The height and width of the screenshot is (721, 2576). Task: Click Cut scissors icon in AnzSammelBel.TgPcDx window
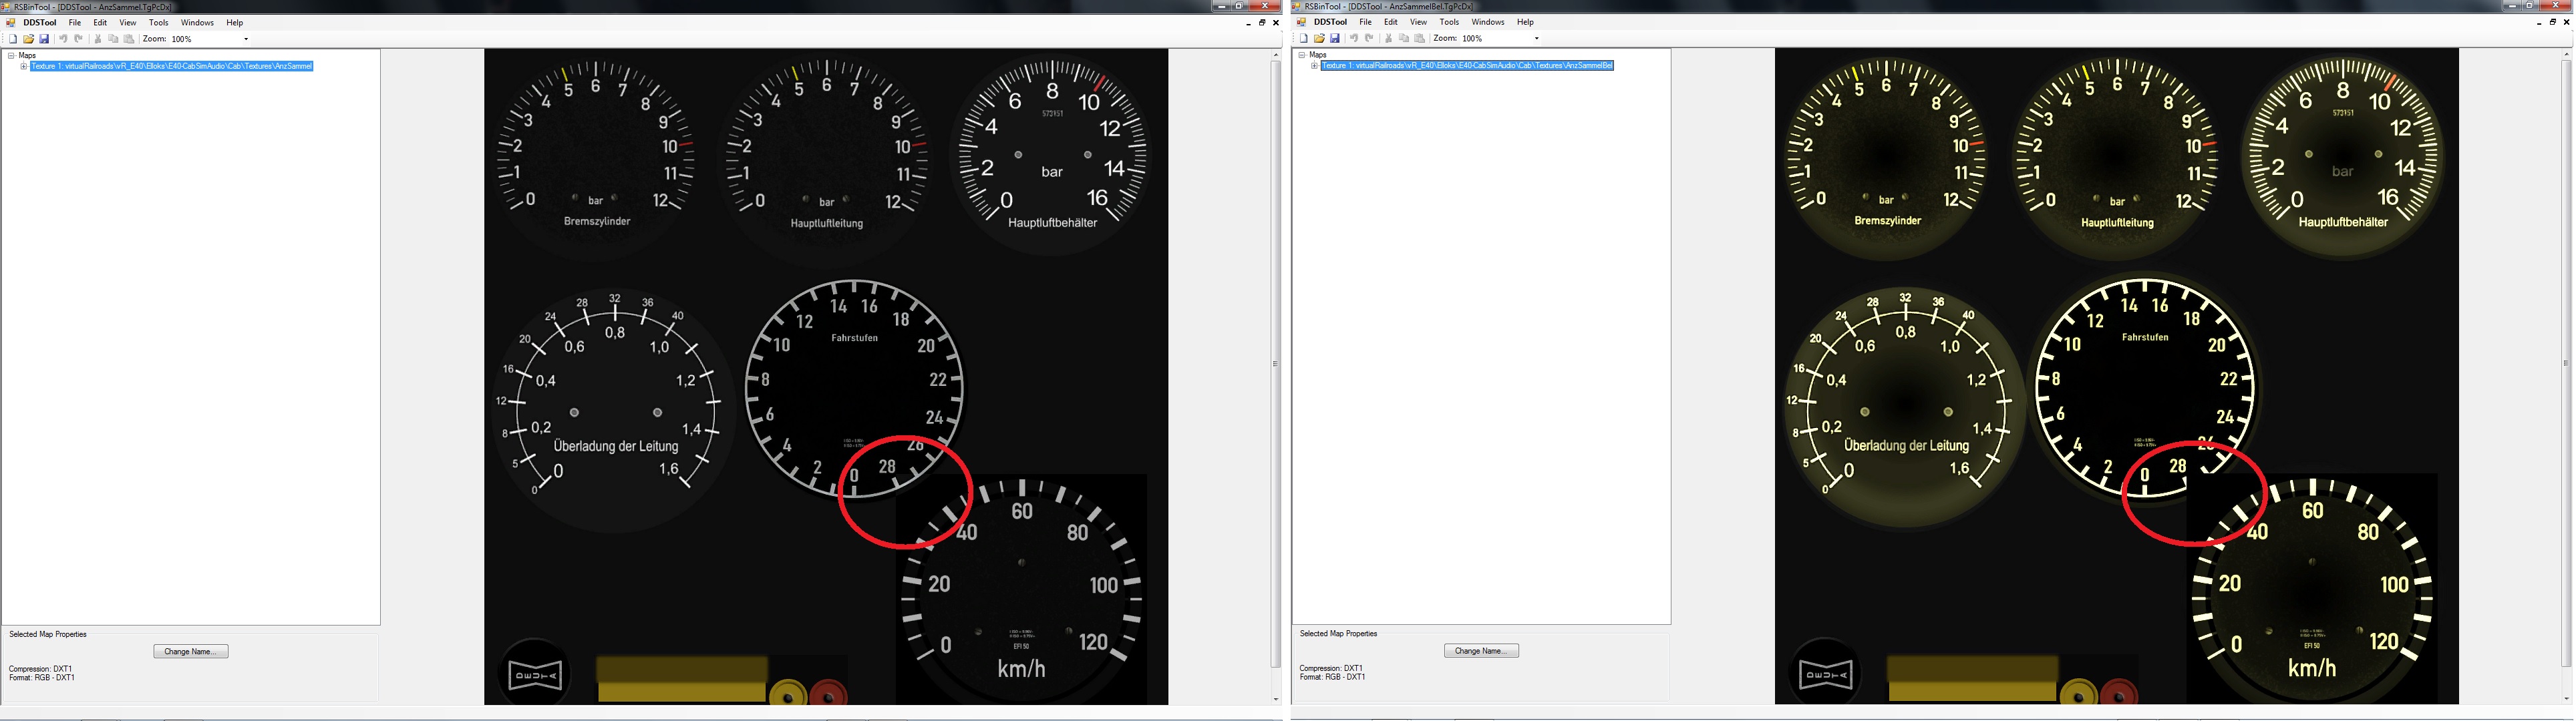click(1388, 38)
